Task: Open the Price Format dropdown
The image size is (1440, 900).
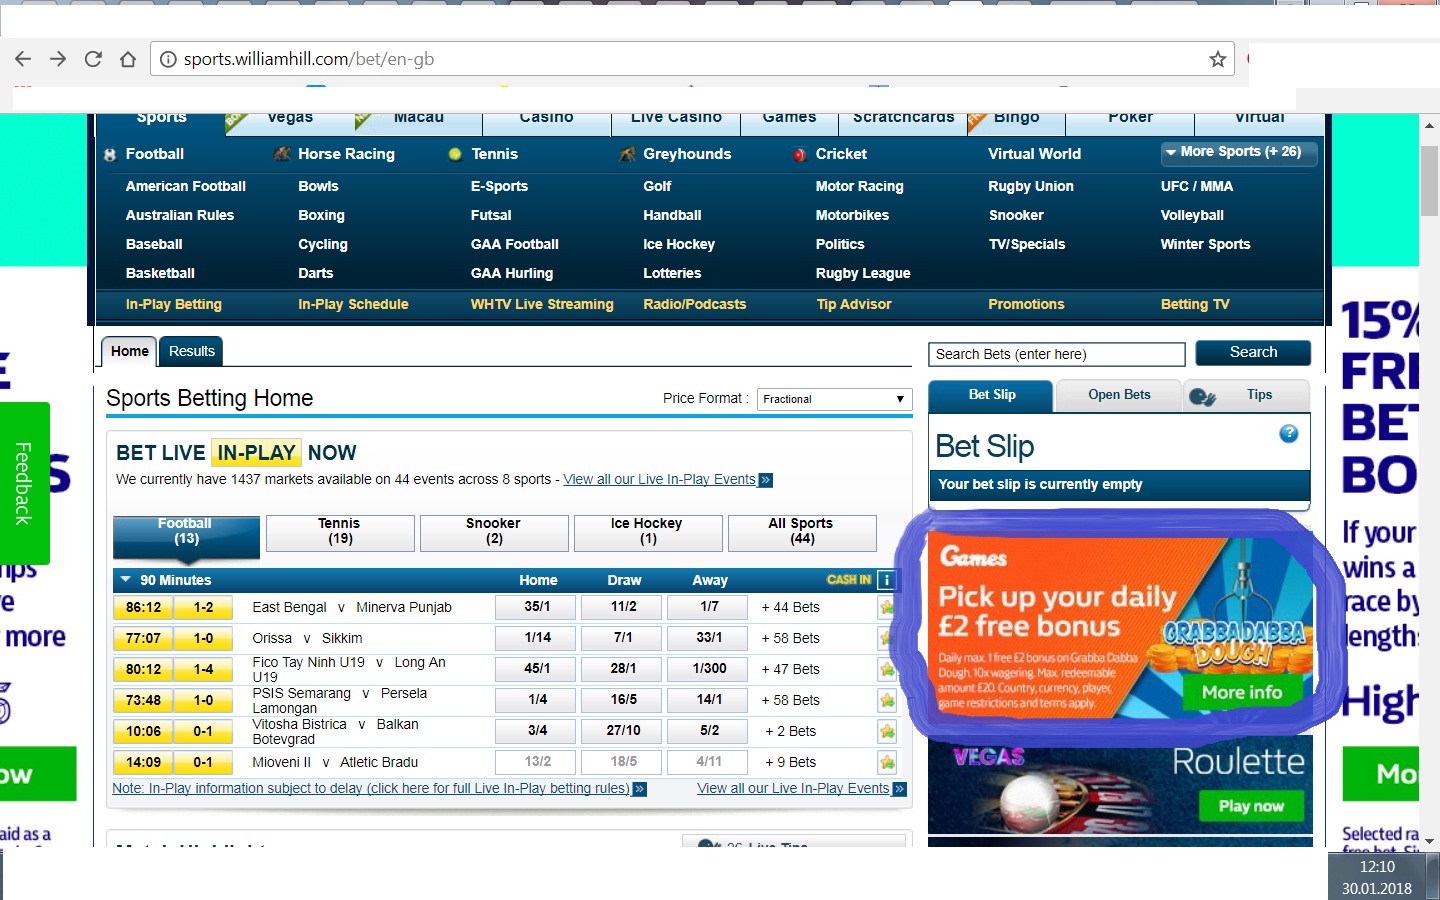Action: pyautogui.click(x=835, y=399)
